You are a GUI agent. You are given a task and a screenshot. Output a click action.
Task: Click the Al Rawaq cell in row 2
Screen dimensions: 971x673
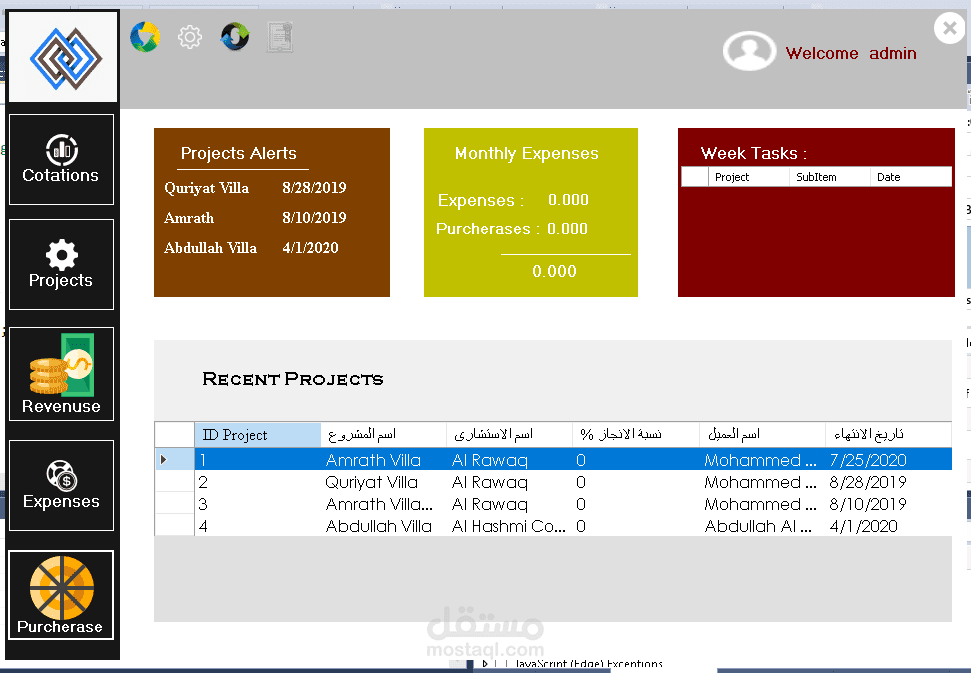509,482
